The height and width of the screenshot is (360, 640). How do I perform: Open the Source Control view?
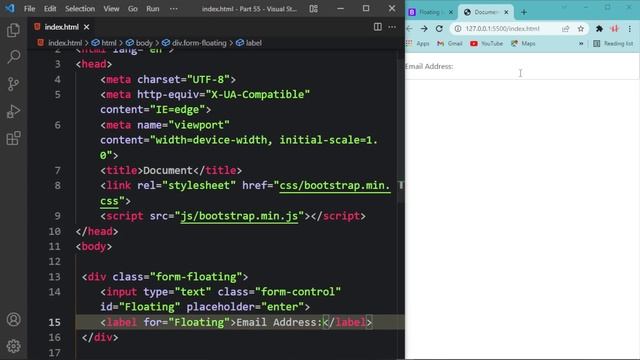point(13,84)
